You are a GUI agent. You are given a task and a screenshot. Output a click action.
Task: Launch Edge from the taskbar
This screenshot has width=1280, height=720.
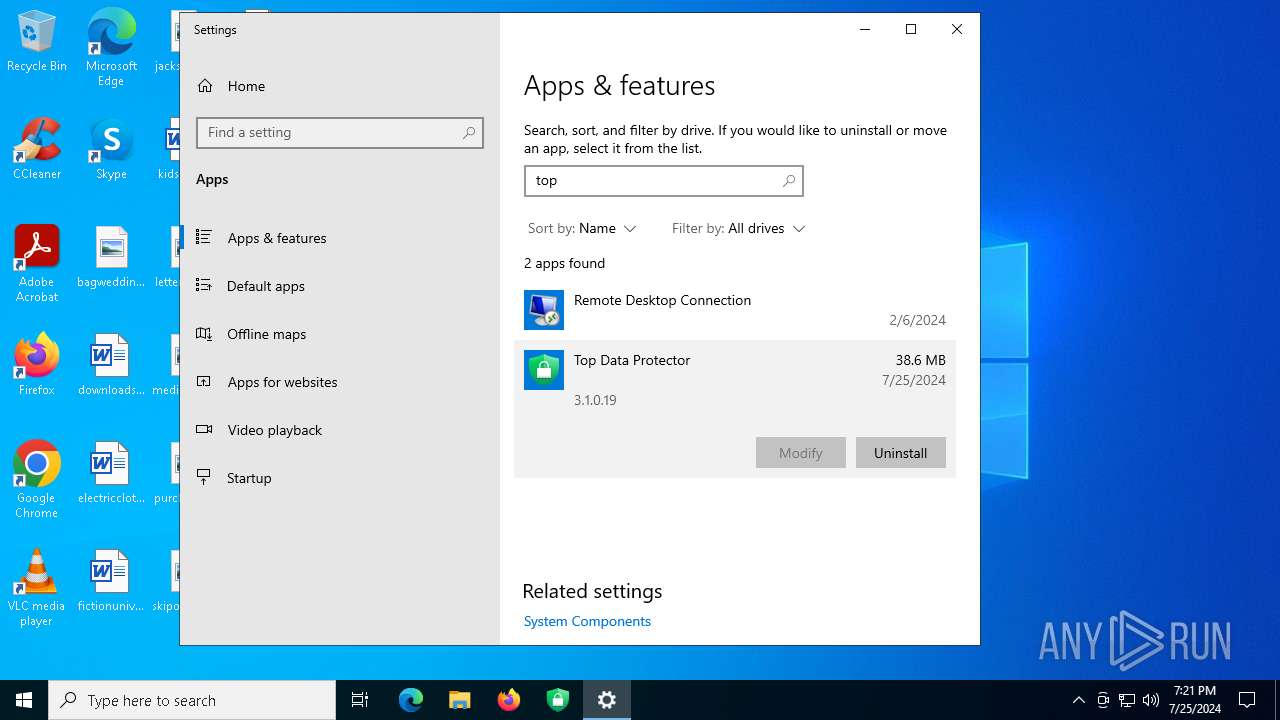411,700
